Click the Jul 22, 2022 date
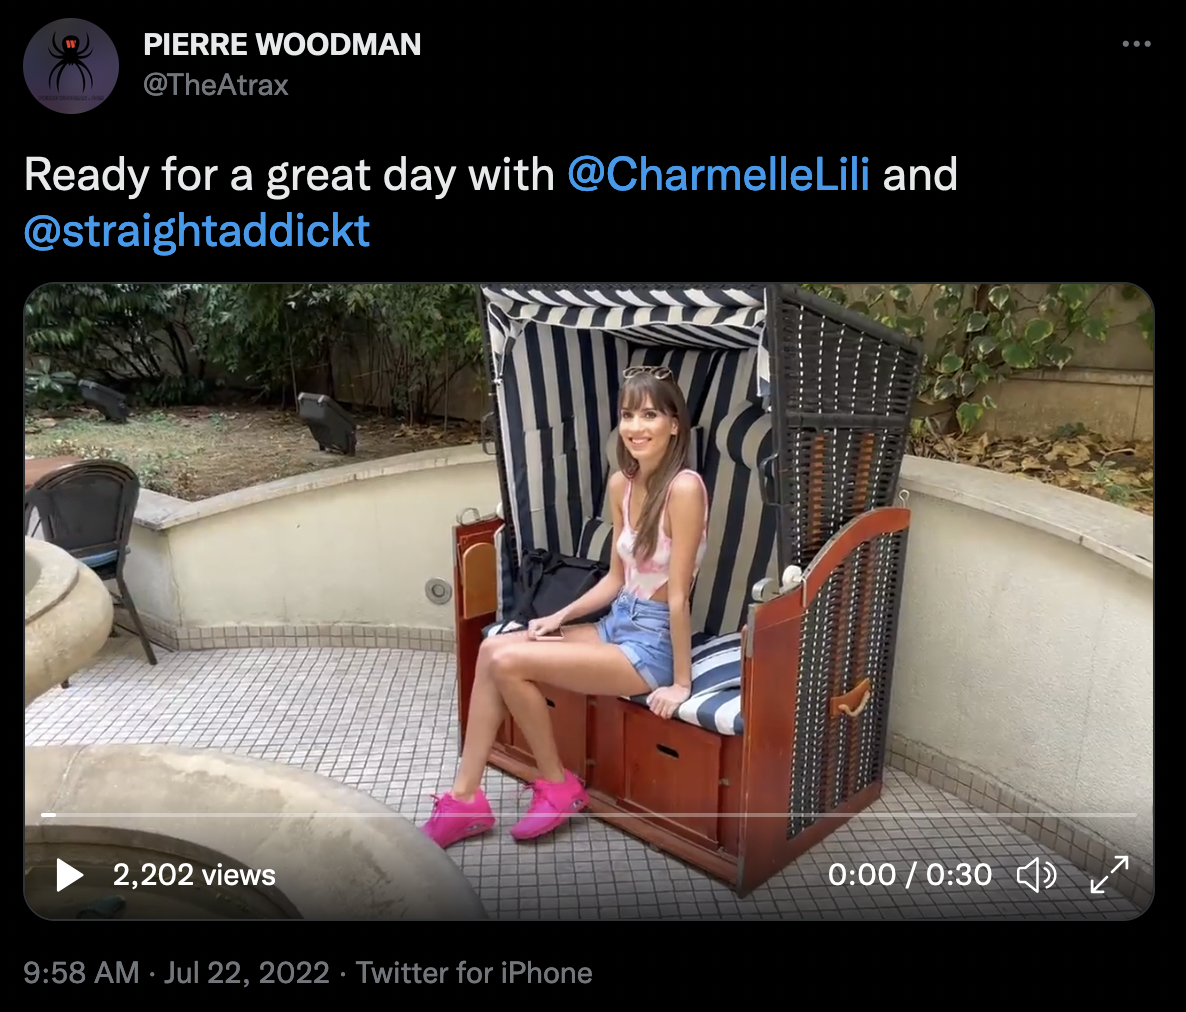Screen dimensions: 1186x1012 pyautogui.click(x=247, y=973)
